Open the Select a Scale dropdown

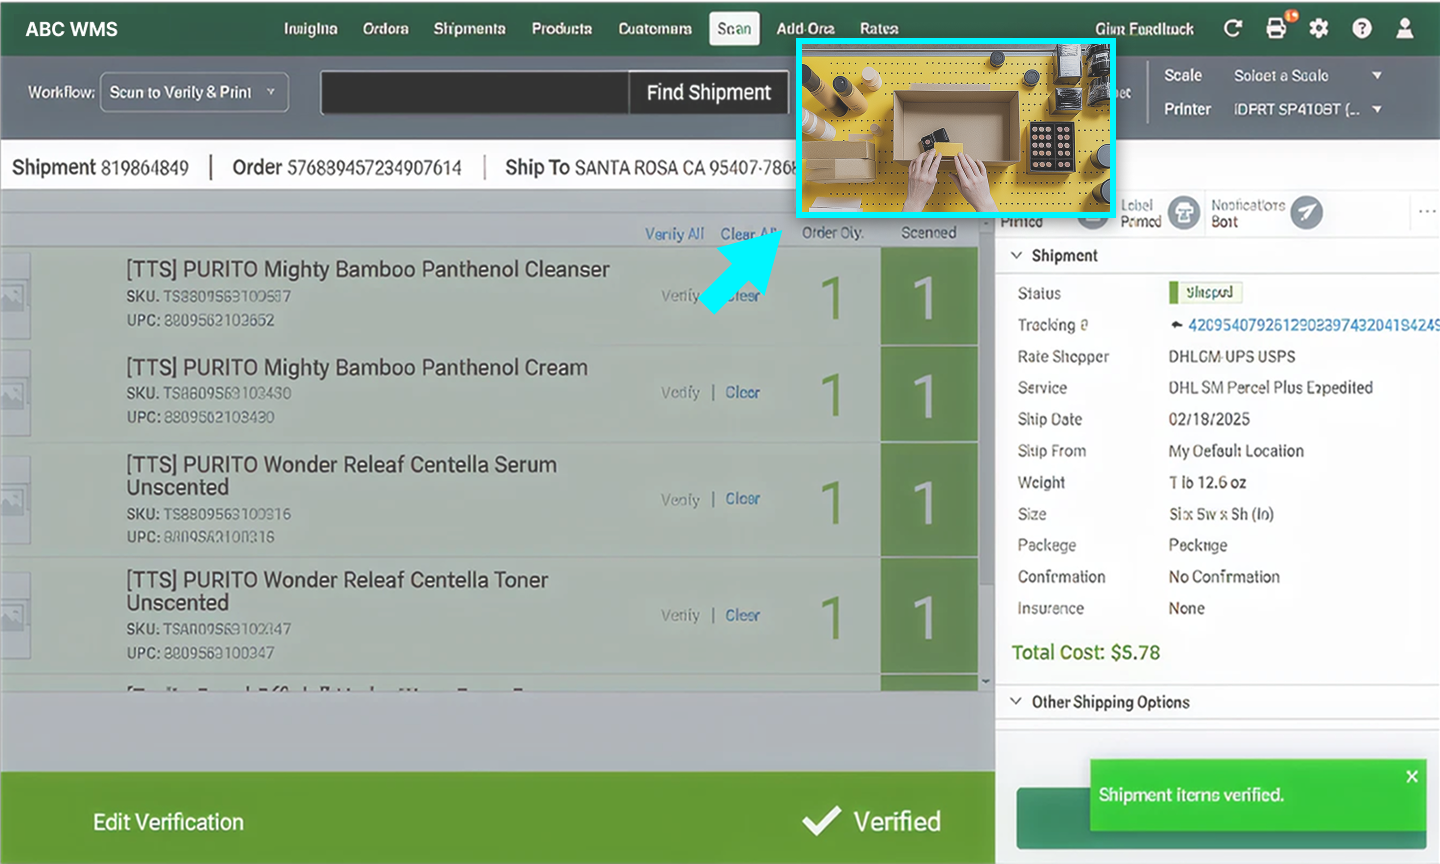pos(1307,76)
